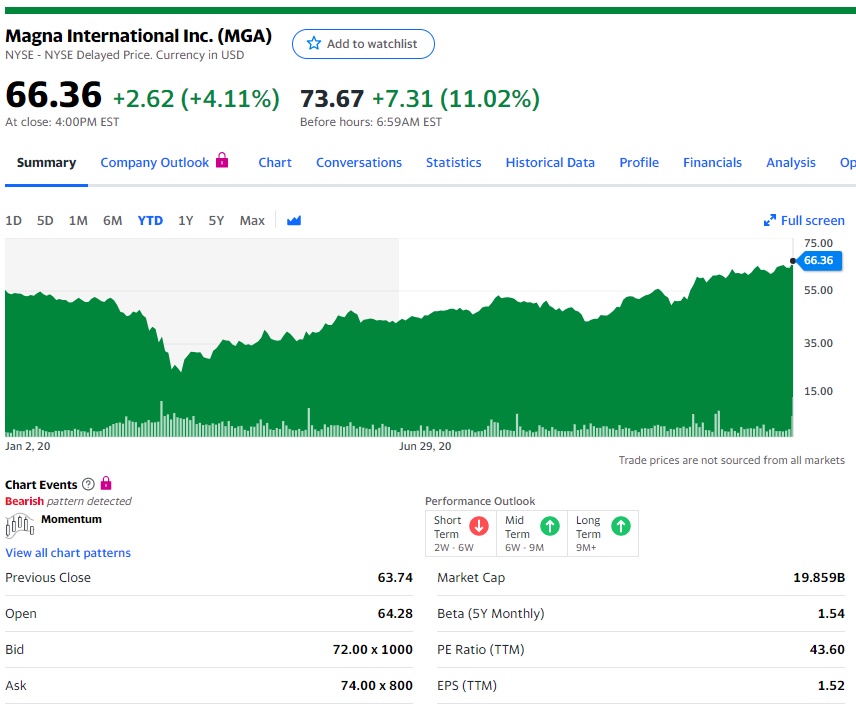Open the Historical Data tab

click(550, 163)
